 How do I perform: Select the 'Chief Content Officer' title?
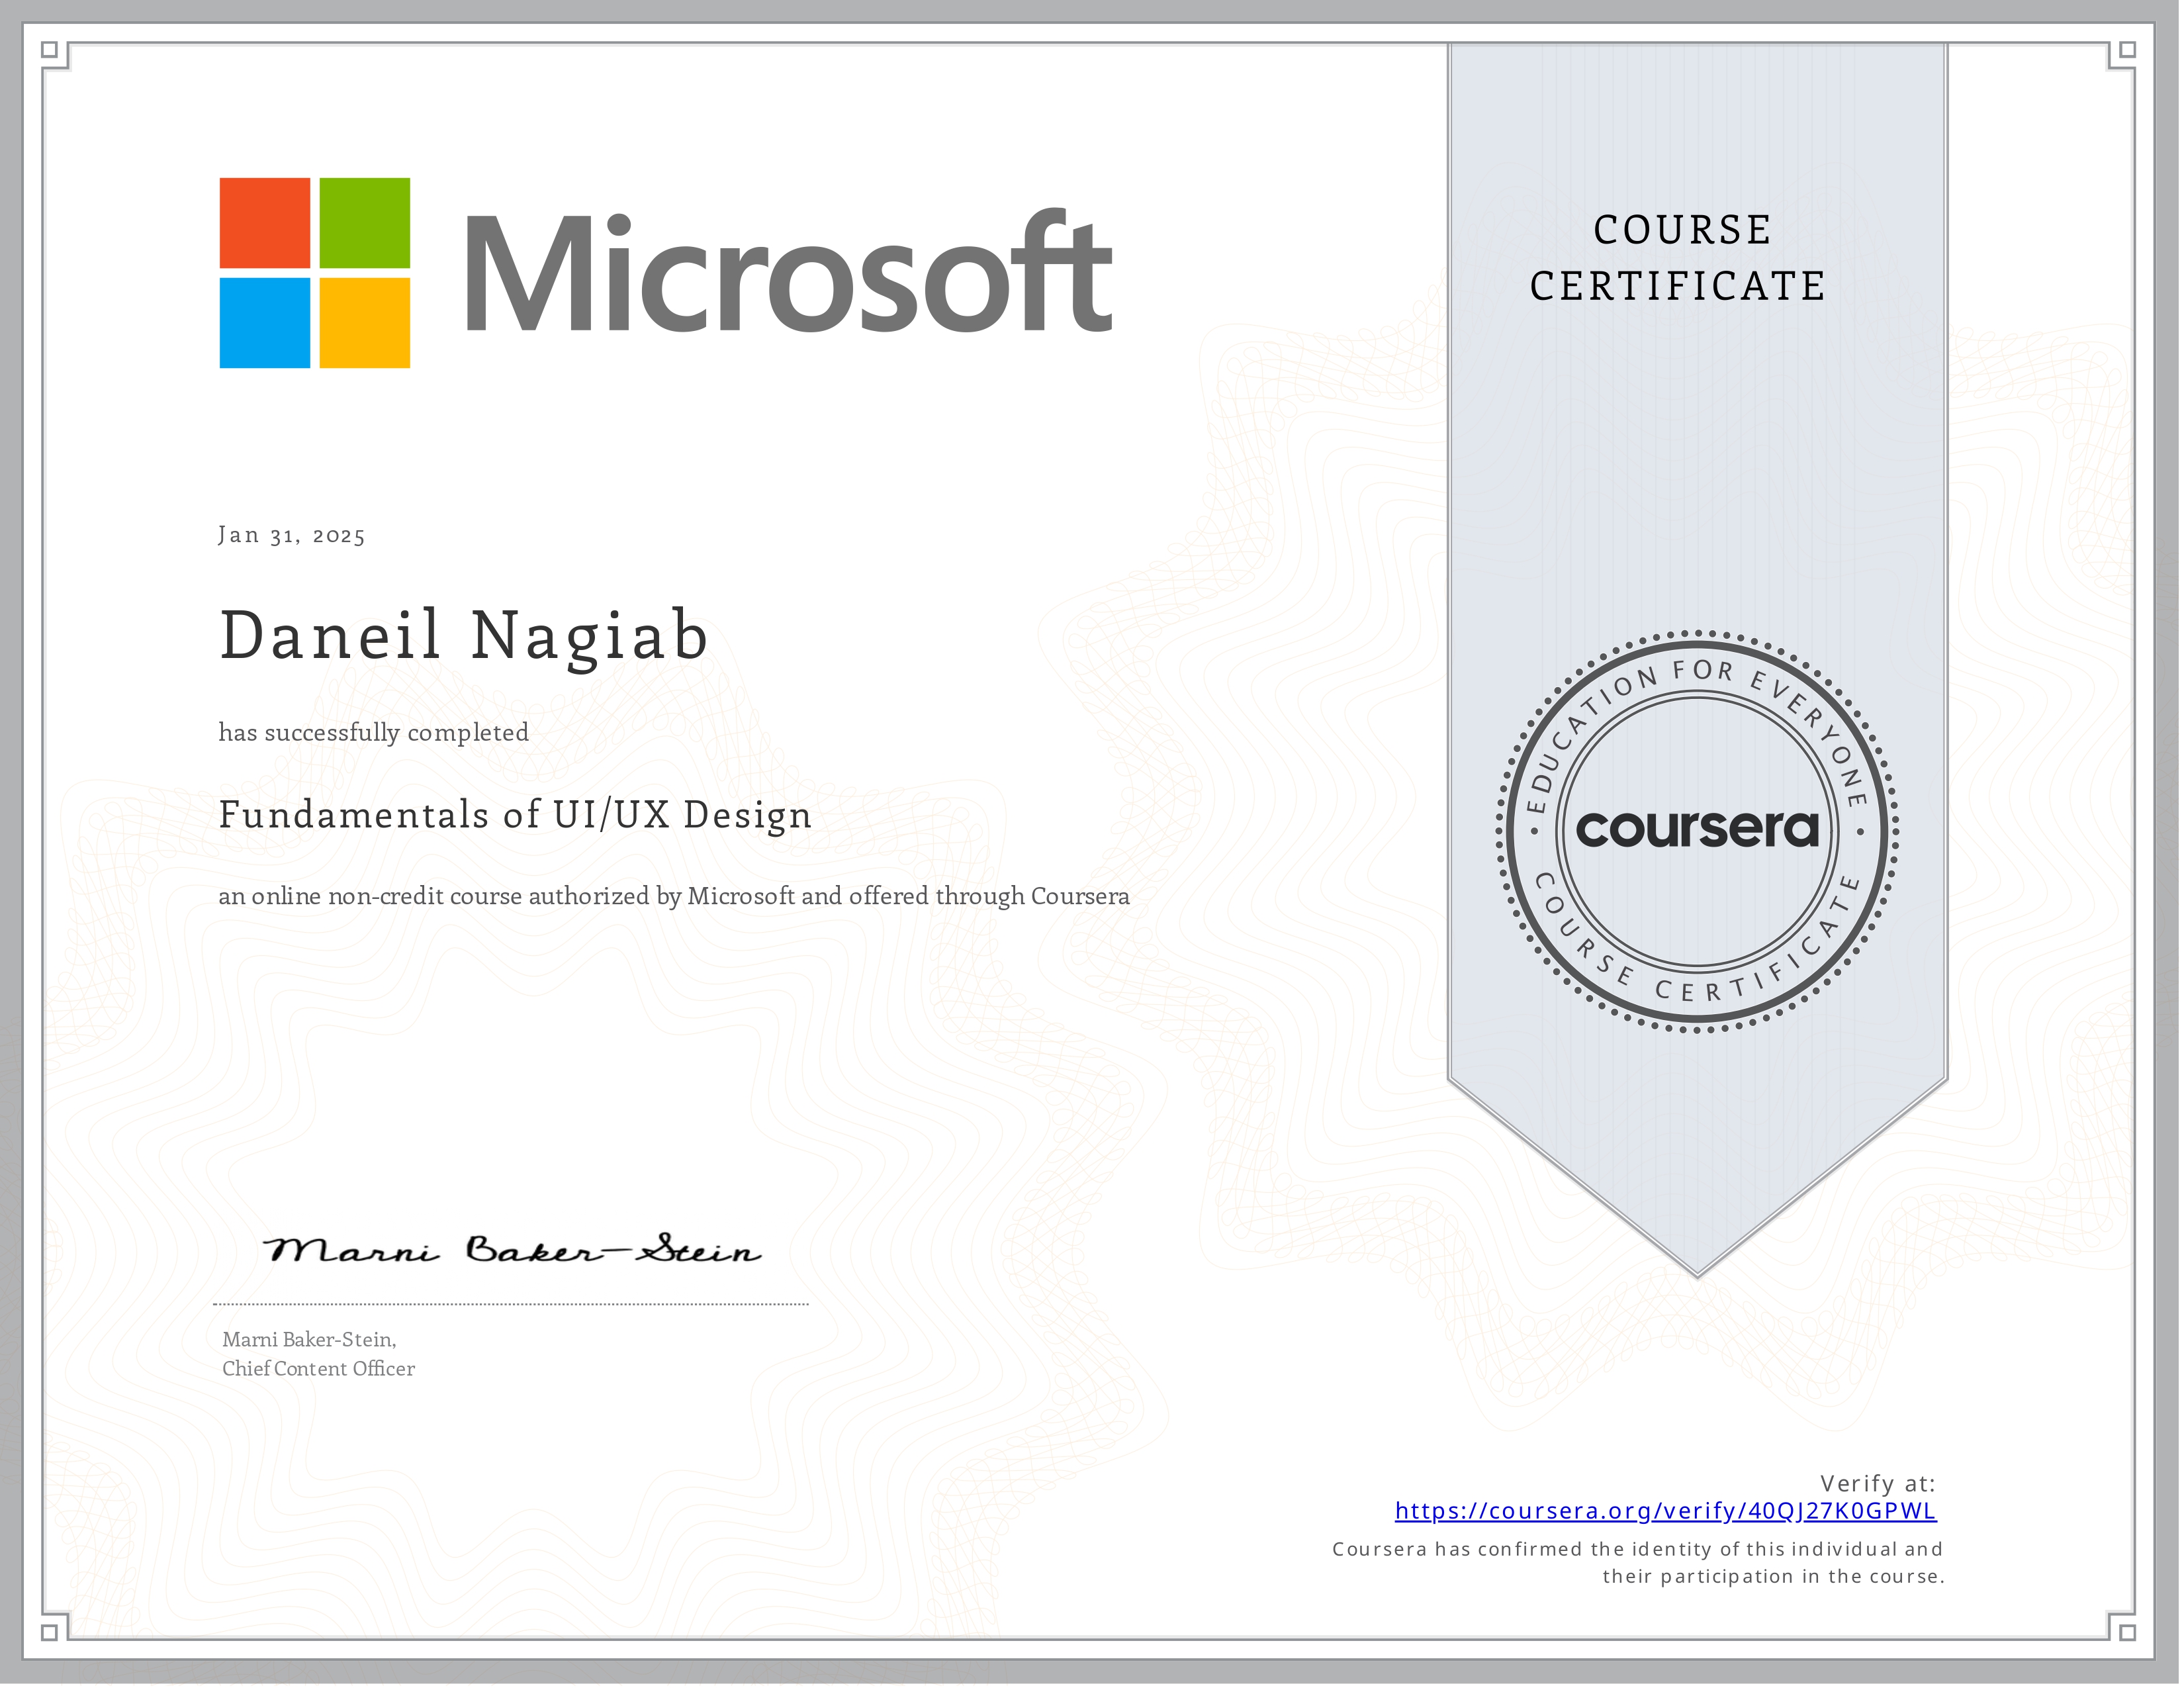tap(318, 1369)
